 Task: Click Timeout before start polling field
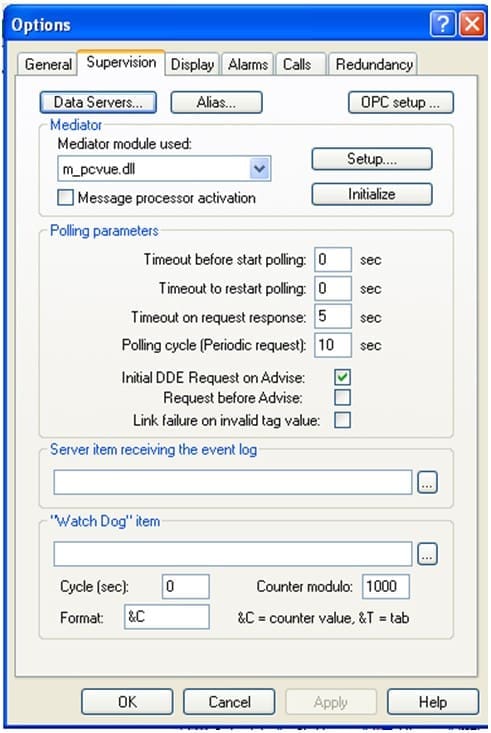tap(332, 259)
